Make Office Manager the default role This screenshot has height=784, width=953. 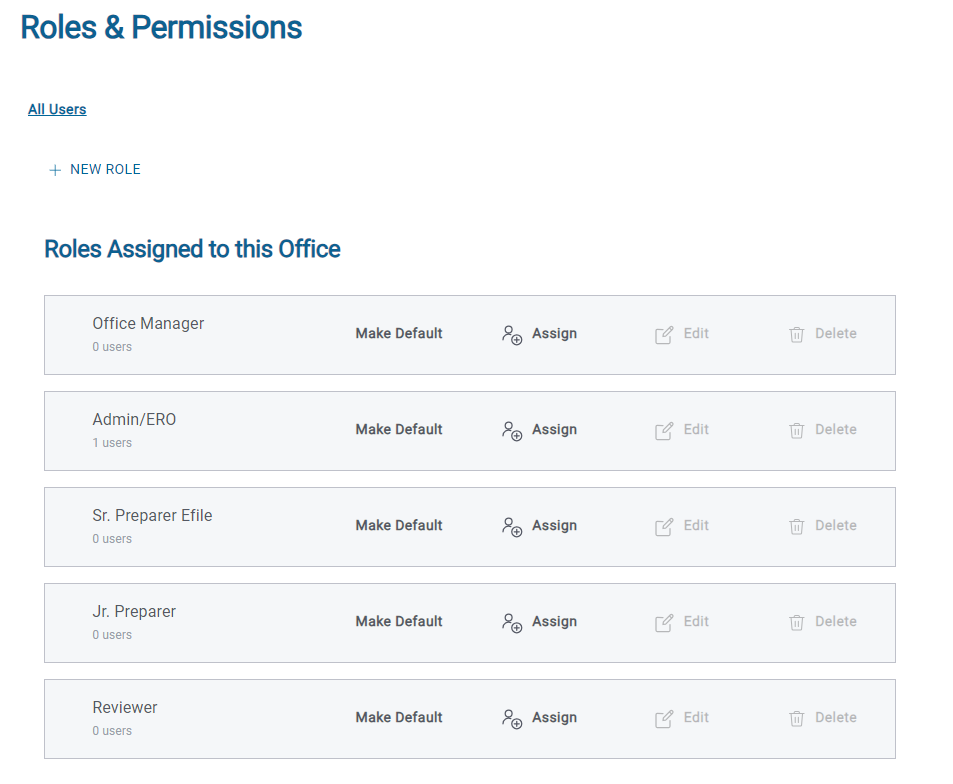[399, 334]
